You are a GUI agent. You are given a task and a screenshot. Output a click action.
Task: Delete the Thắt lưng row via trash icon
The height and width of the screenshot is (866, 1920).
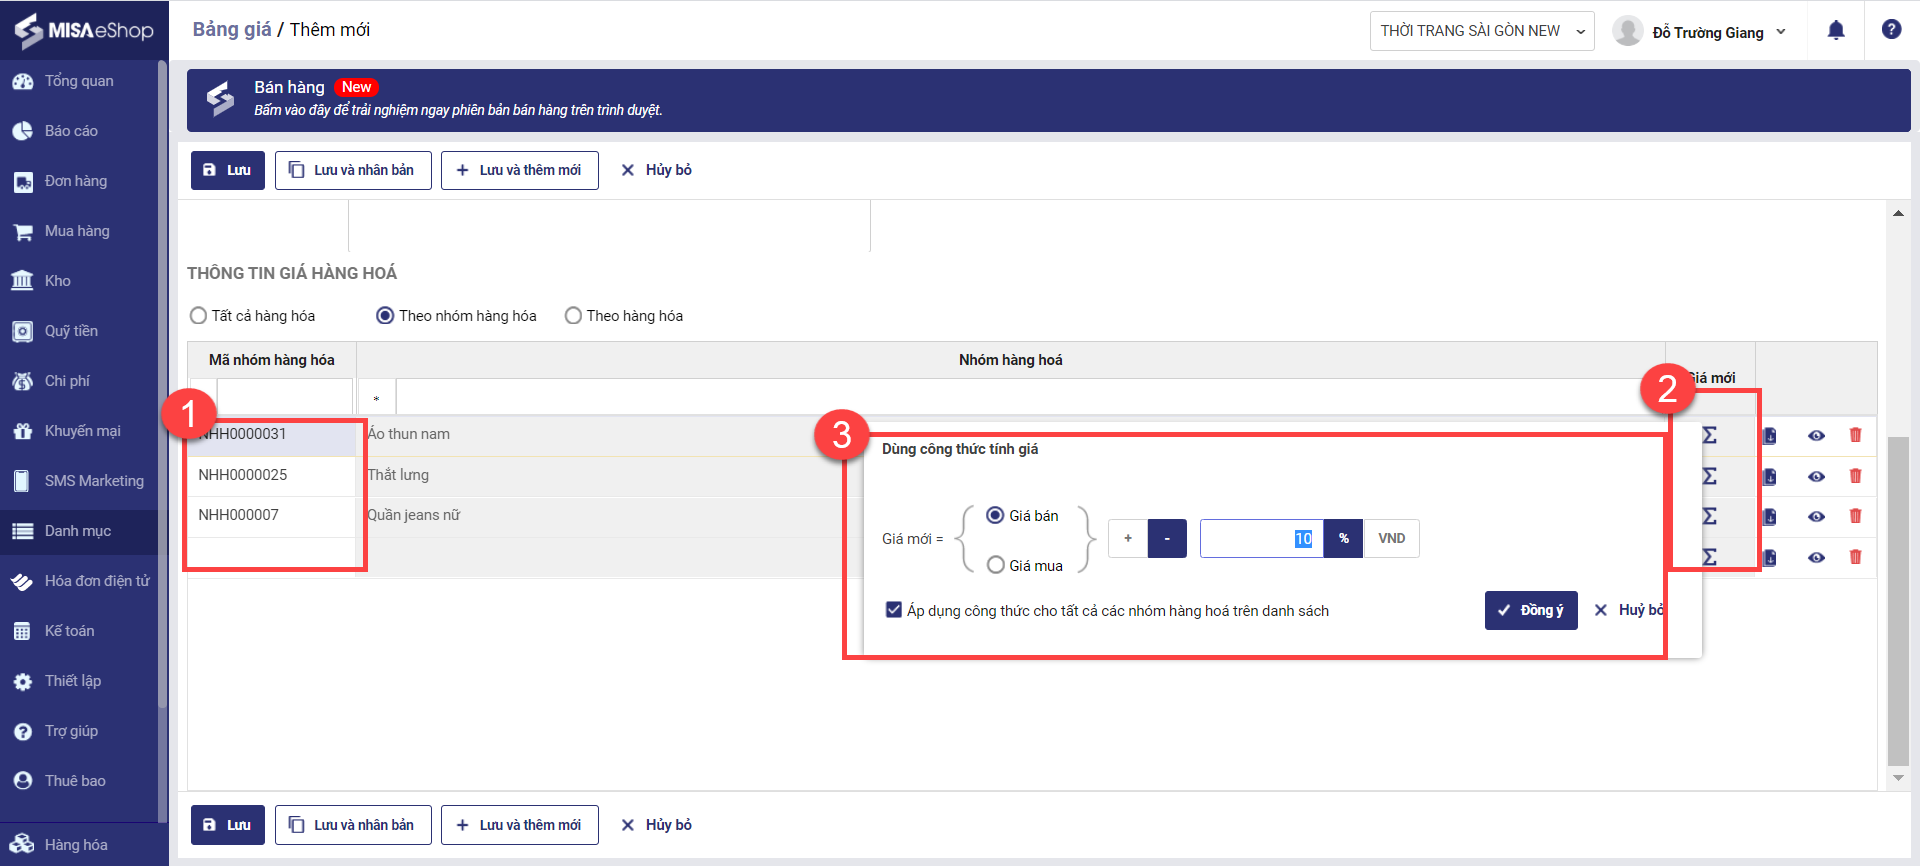[1855, 476]
